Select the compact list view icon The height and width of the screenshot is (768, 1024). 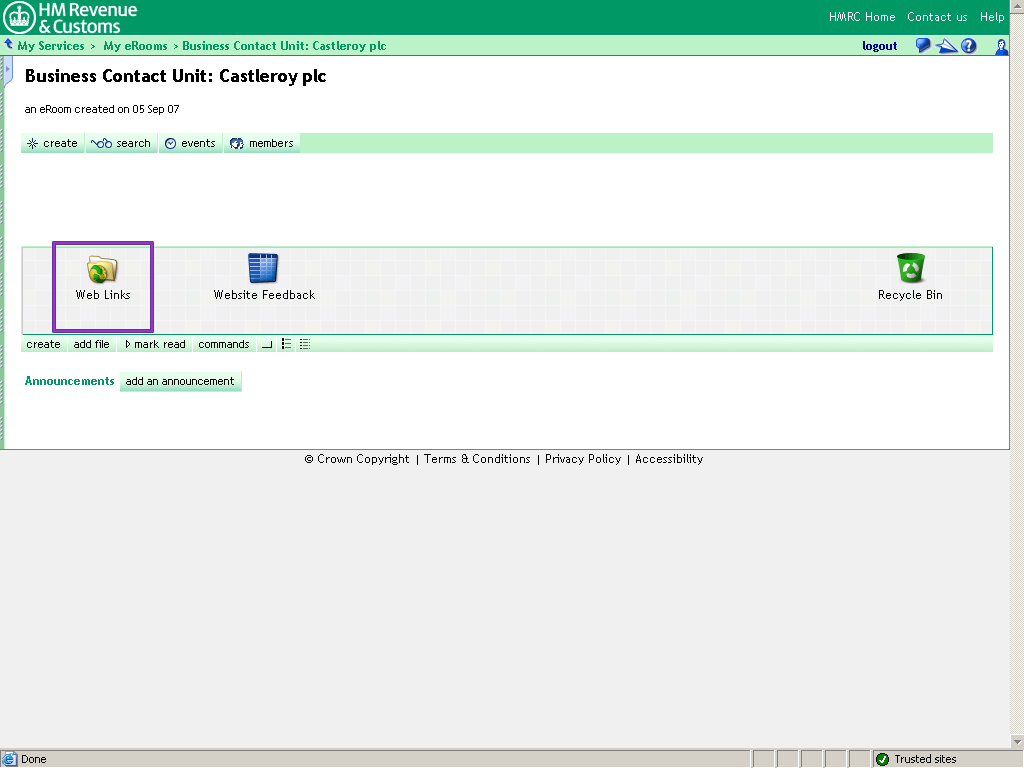click(x=286, y=344)
